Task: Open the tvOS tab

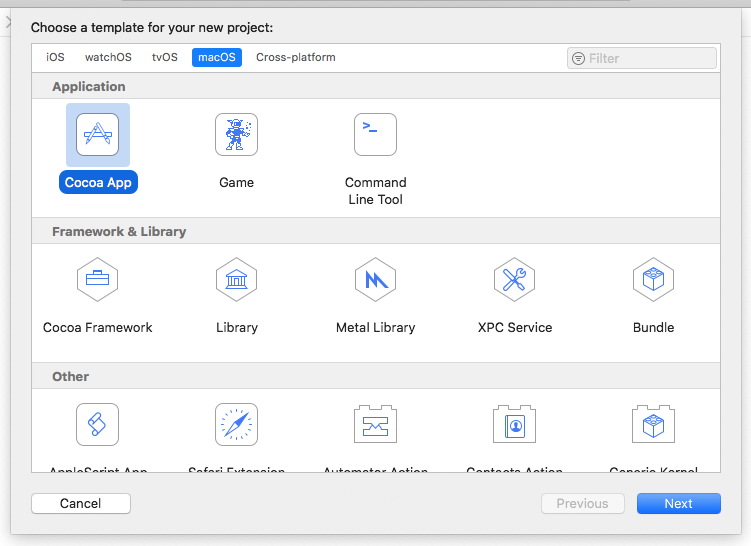Action: click(165, 57)
